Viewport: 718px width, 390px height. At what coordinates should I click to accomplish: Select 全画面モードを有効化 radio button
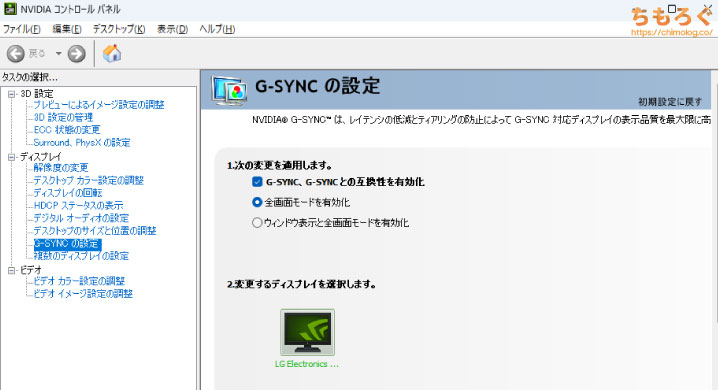(257, 202)
